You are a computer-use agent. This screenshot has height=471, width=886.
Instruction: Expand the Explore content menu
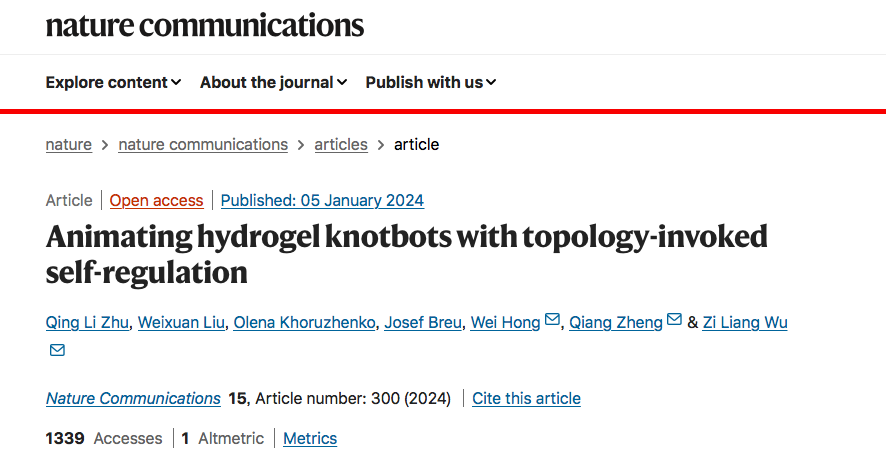point(113,82)
